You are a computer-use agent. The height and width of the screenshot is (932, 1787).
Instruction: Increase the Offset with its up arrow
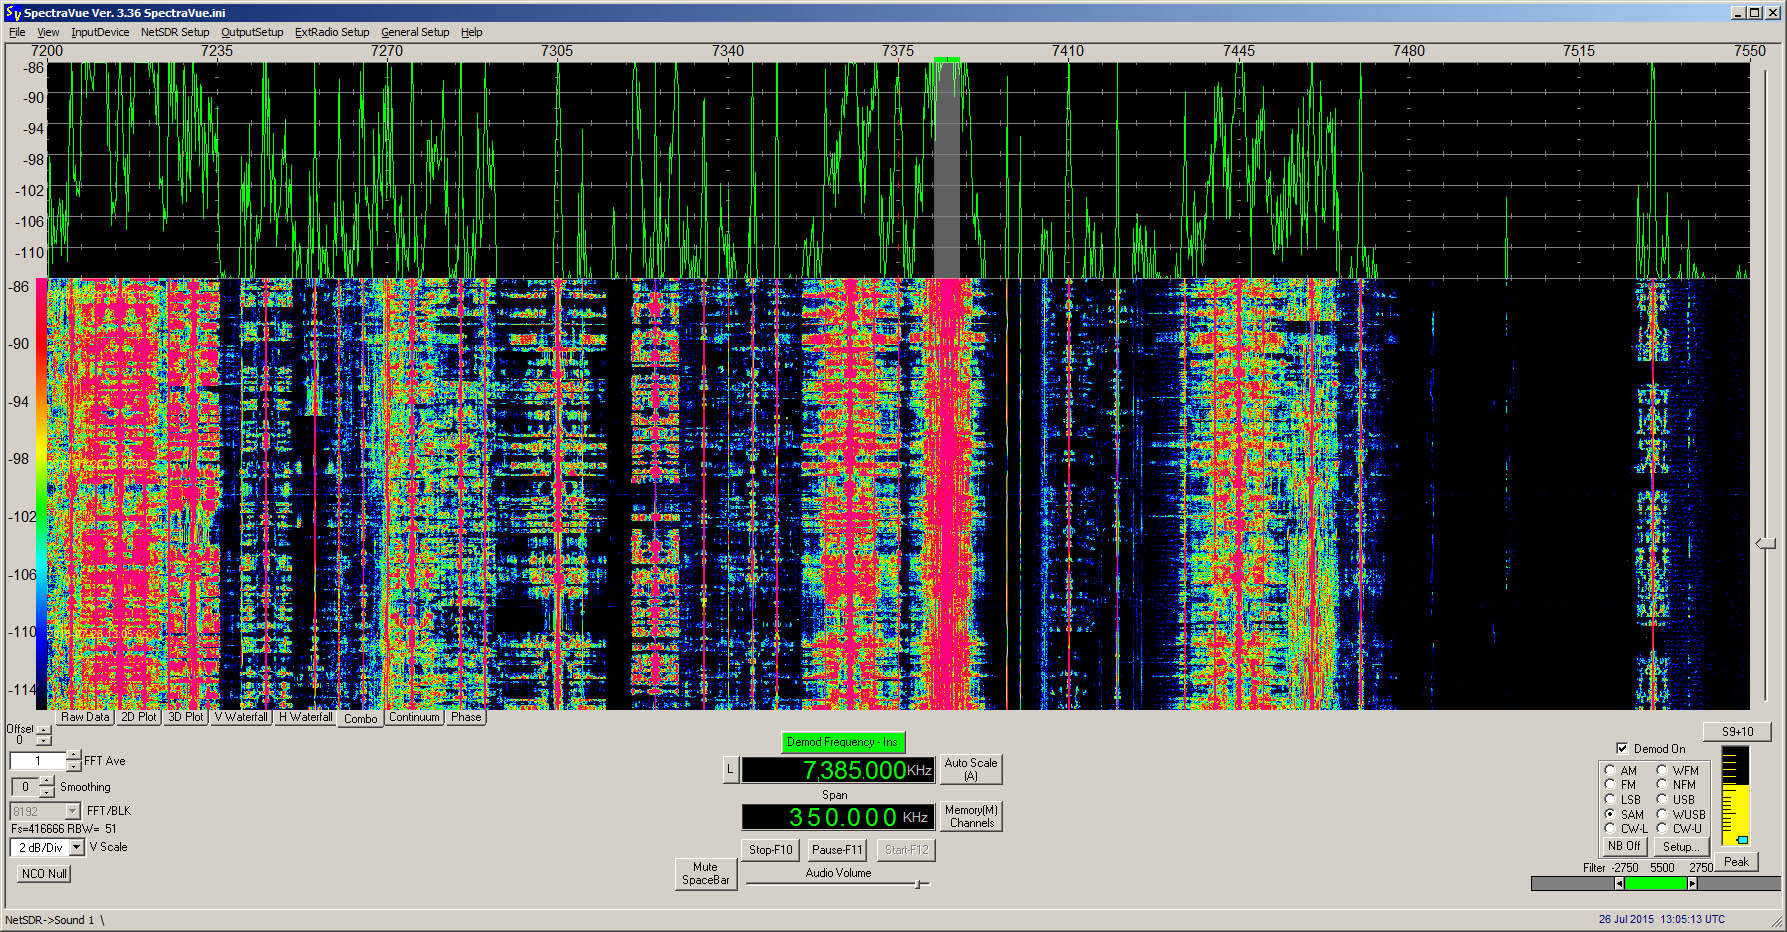(44, 730)
